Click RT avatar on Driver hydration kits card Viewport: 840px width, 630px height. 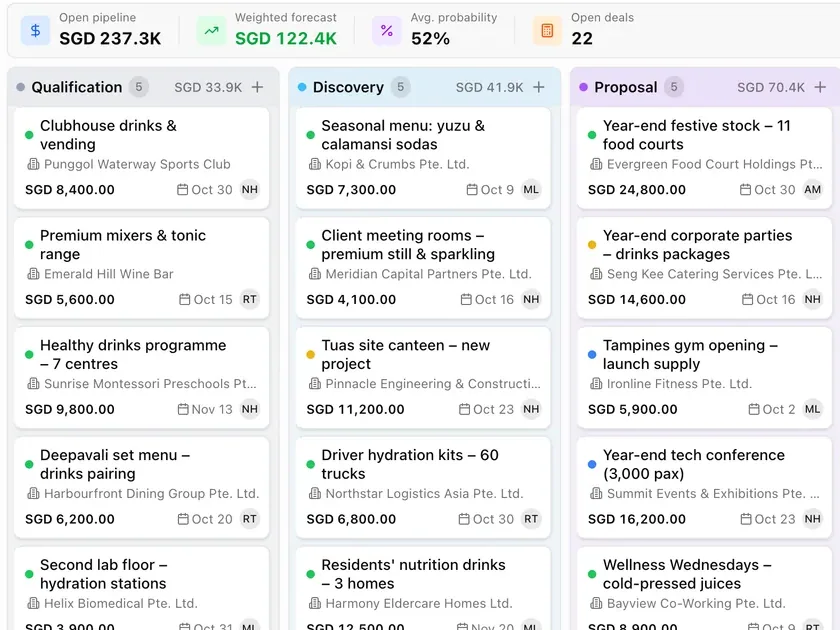point(531,519)
